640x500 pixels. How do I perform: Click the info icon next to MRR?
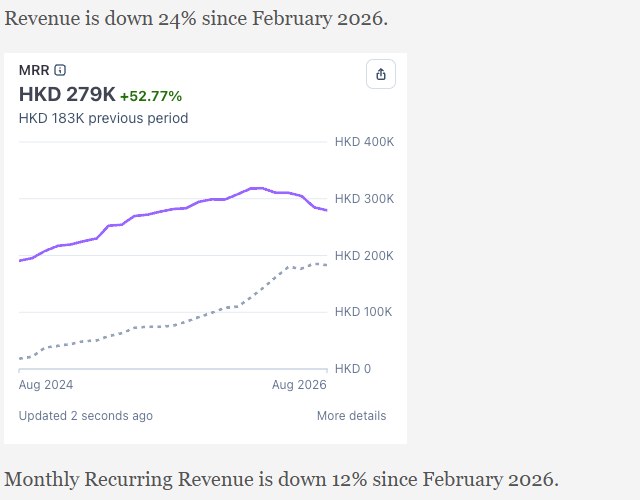(60, 70)
